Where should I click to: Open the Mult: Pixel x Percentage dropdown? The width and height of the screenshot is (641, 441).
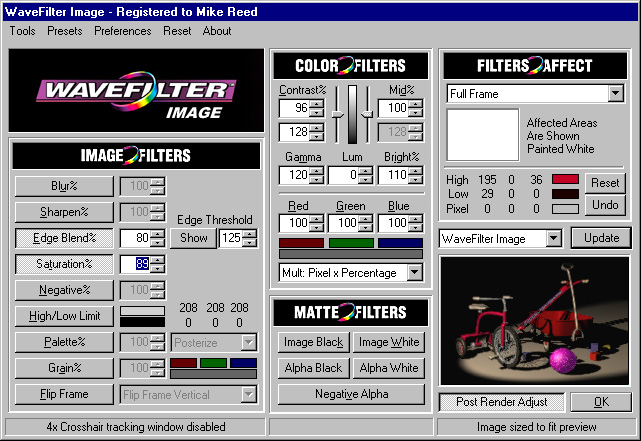(415, 272)
